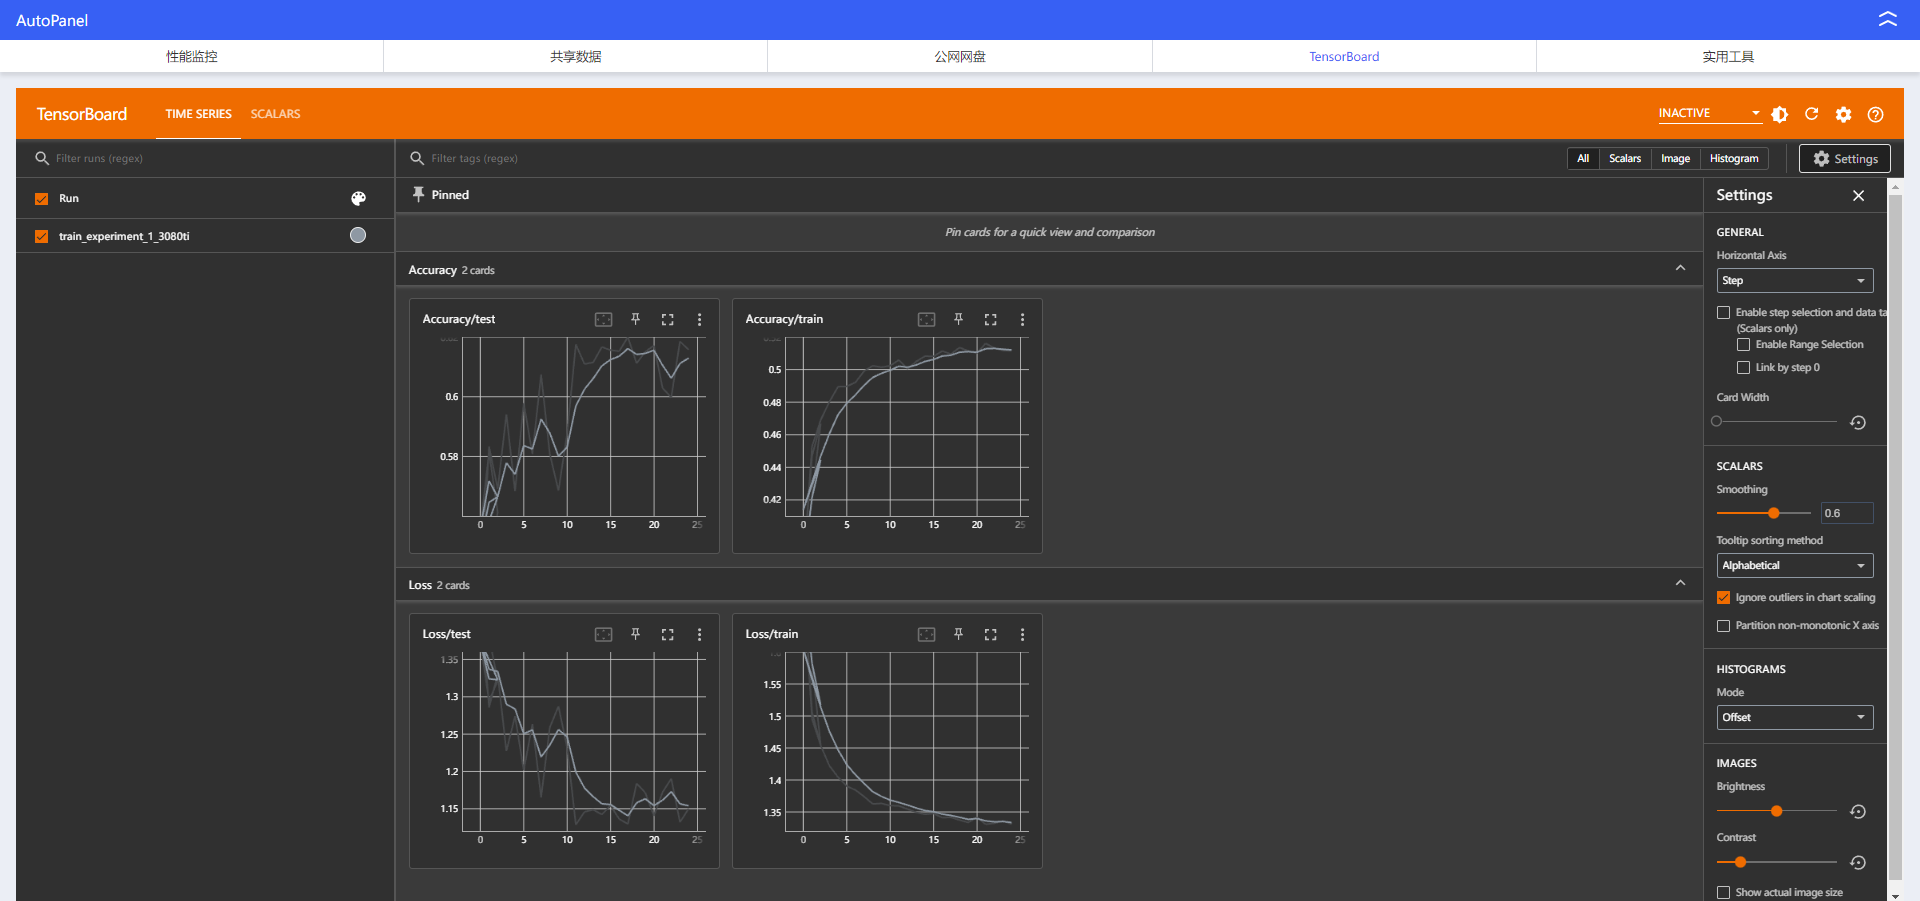Viewport: 1920px width, 901px height.
Task: Reset image contrast to default
Action: click(x=1858, y=862)
